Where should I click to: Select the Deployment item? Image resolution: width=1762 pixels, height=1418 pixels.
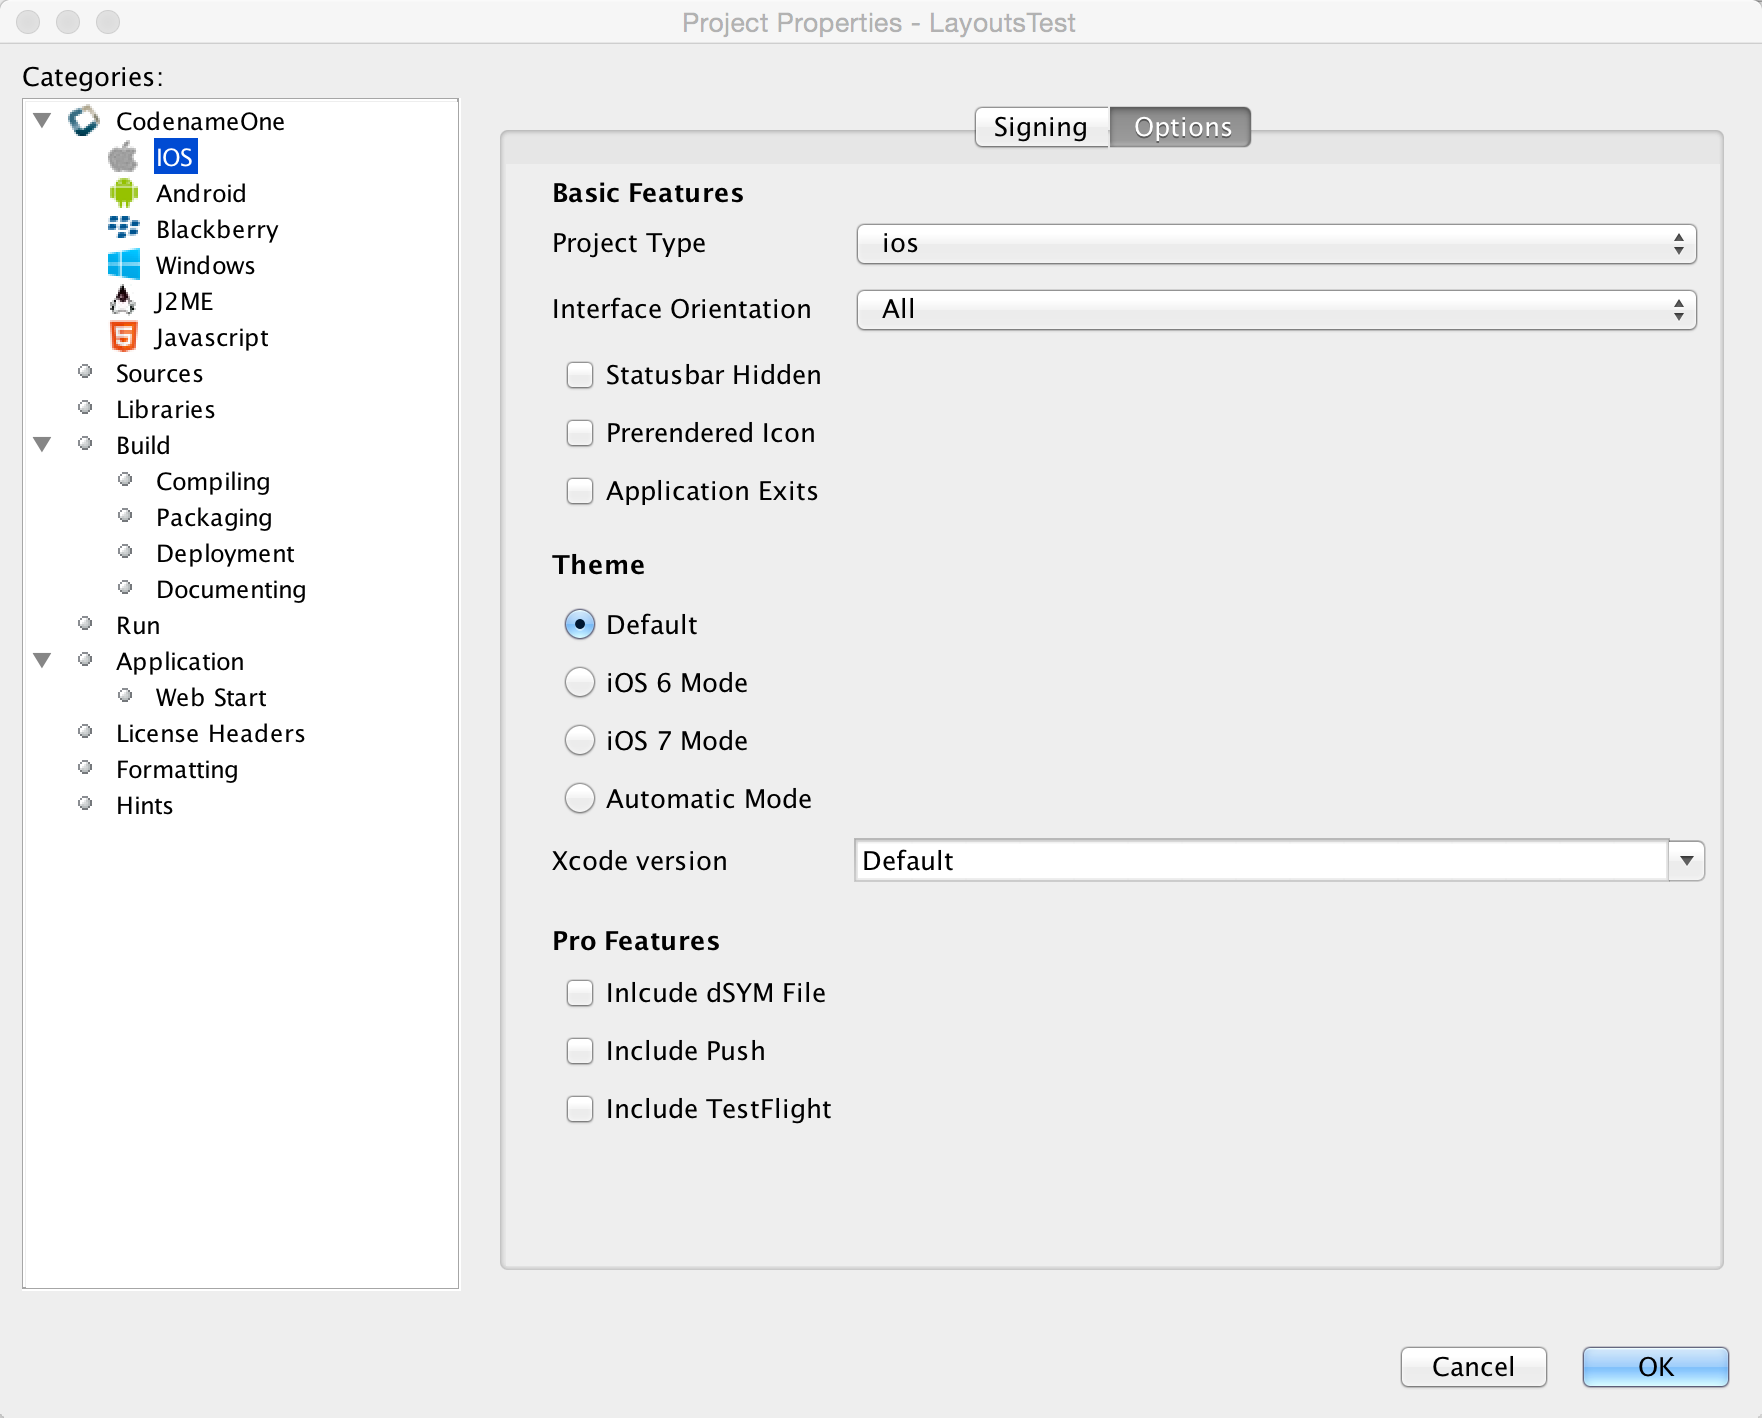click(x=225, y=553)
